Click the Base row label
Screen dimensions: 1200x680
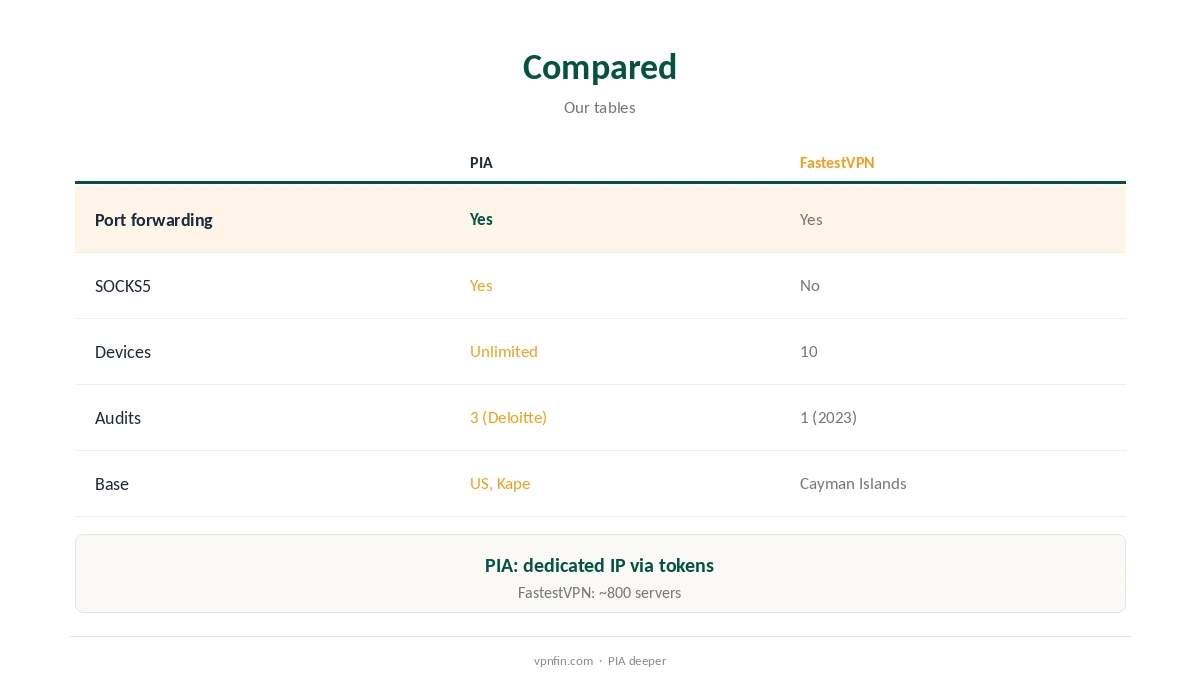pos(112,484)
